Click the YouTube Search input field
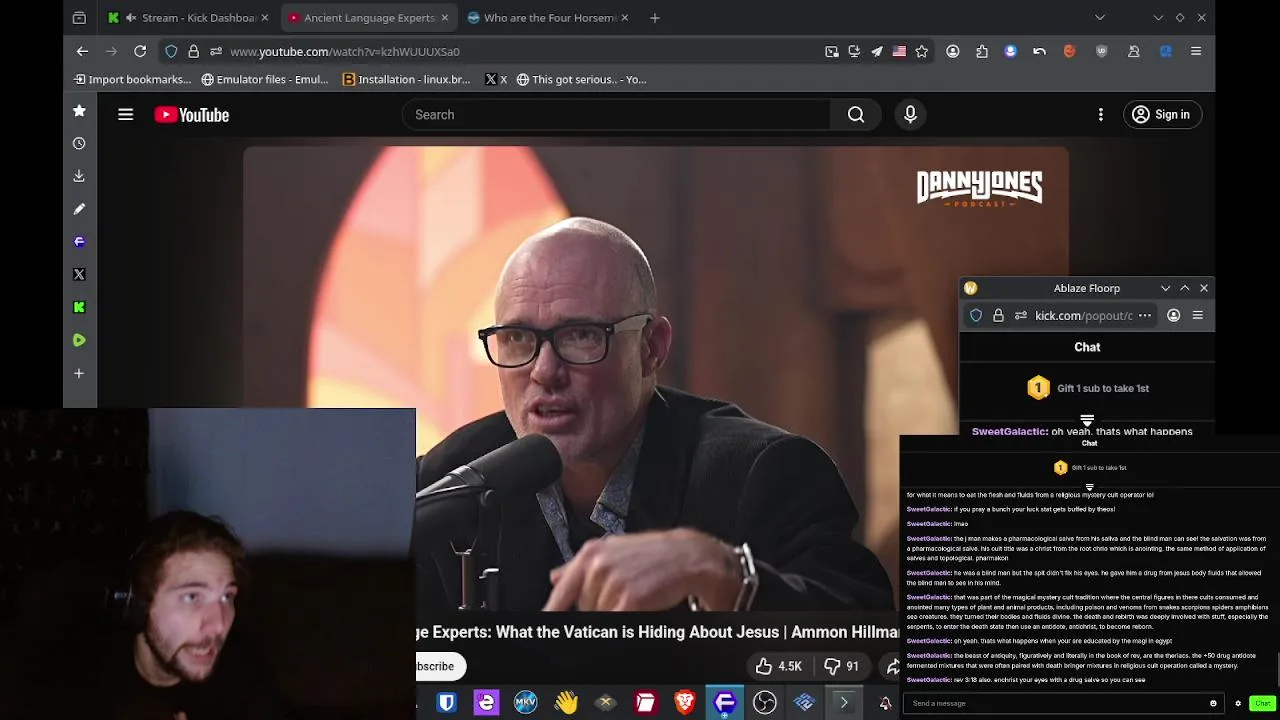The width and height of the screenshot is (1280, 720). [x=616, y=115]
